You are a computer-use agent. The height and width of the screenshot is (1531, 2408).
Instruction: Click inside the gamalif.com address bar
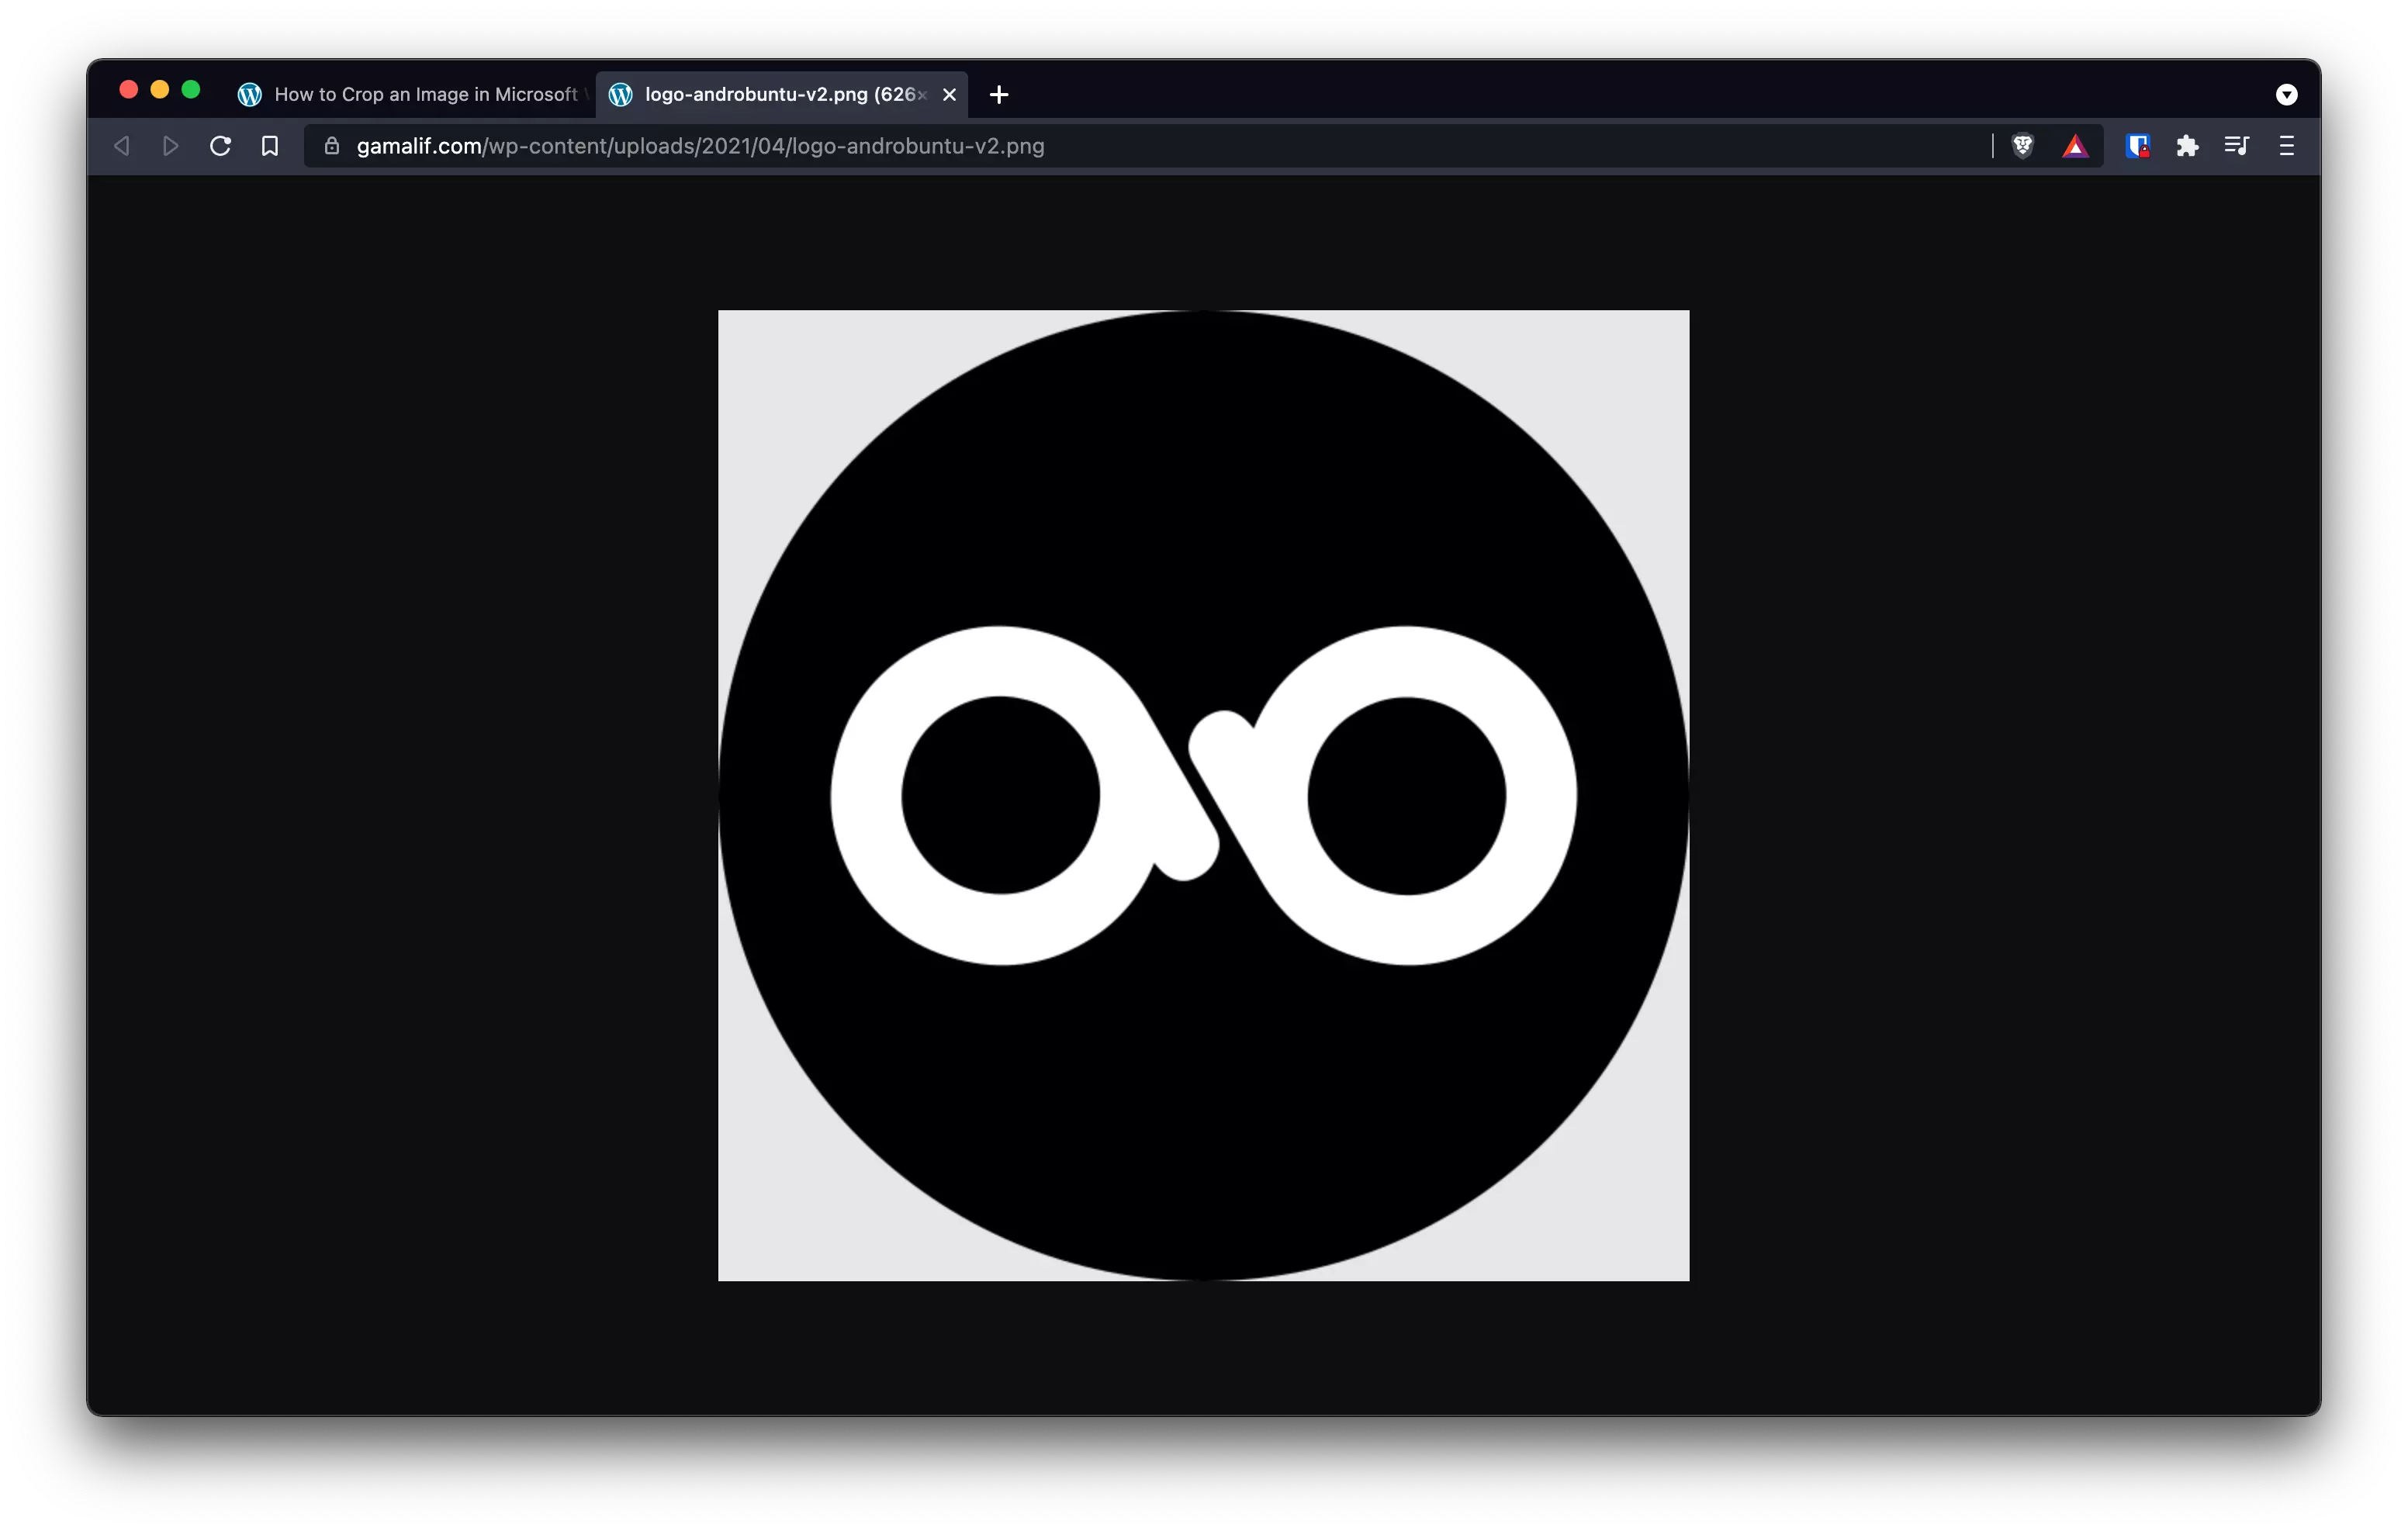[x=700, y=146]
